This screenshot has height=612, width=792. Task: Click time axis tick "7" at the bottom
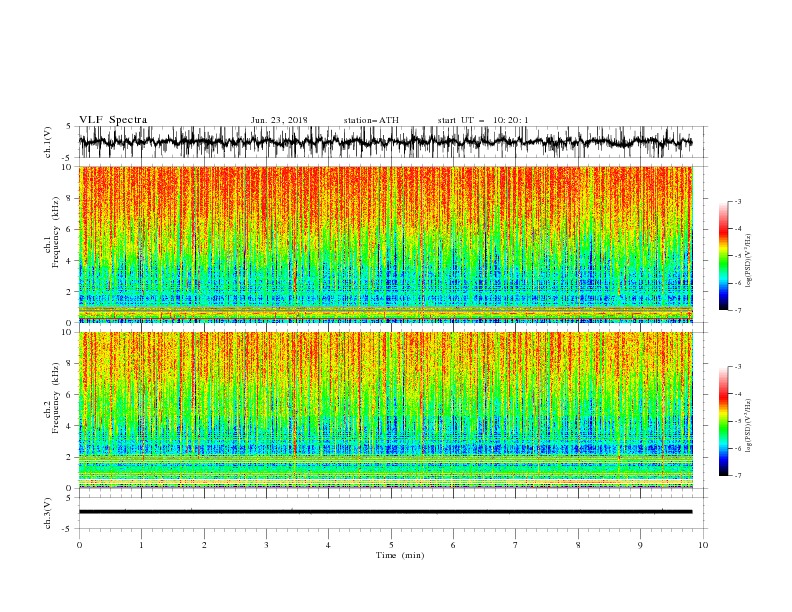pyautogui.click(x=516, y=545)
